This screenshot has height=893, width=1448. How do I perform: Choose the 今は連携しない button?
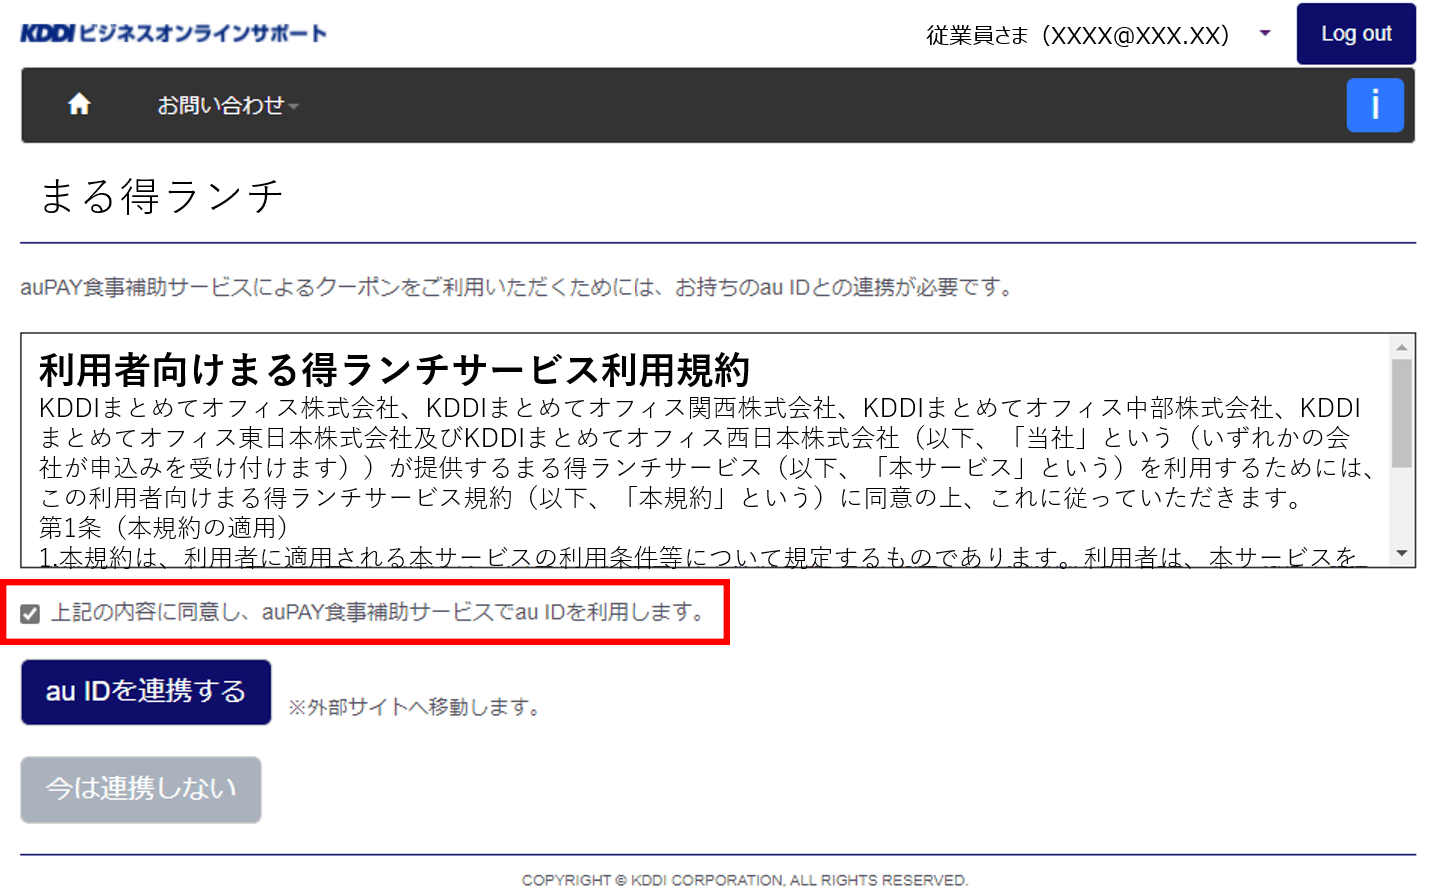141,789
